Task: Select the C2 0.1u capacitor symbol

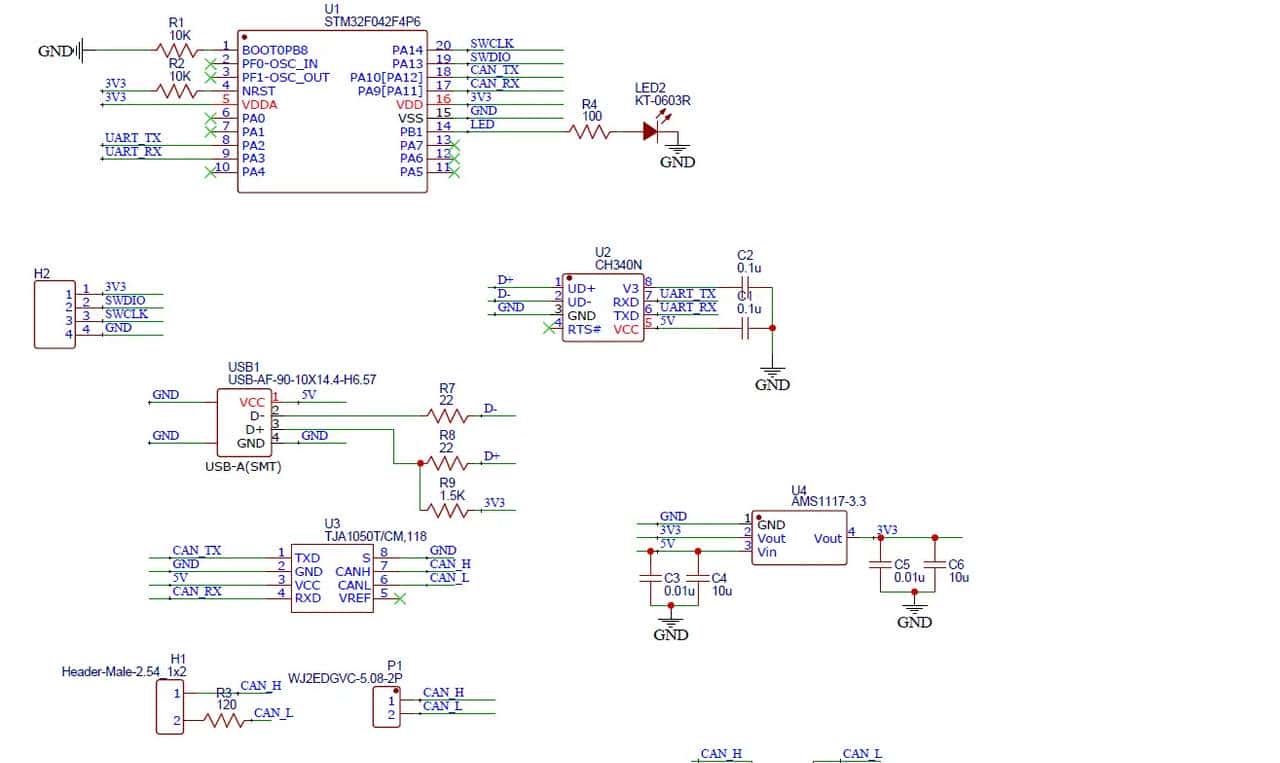Action: pyautogui.click(x=743, y=288)
